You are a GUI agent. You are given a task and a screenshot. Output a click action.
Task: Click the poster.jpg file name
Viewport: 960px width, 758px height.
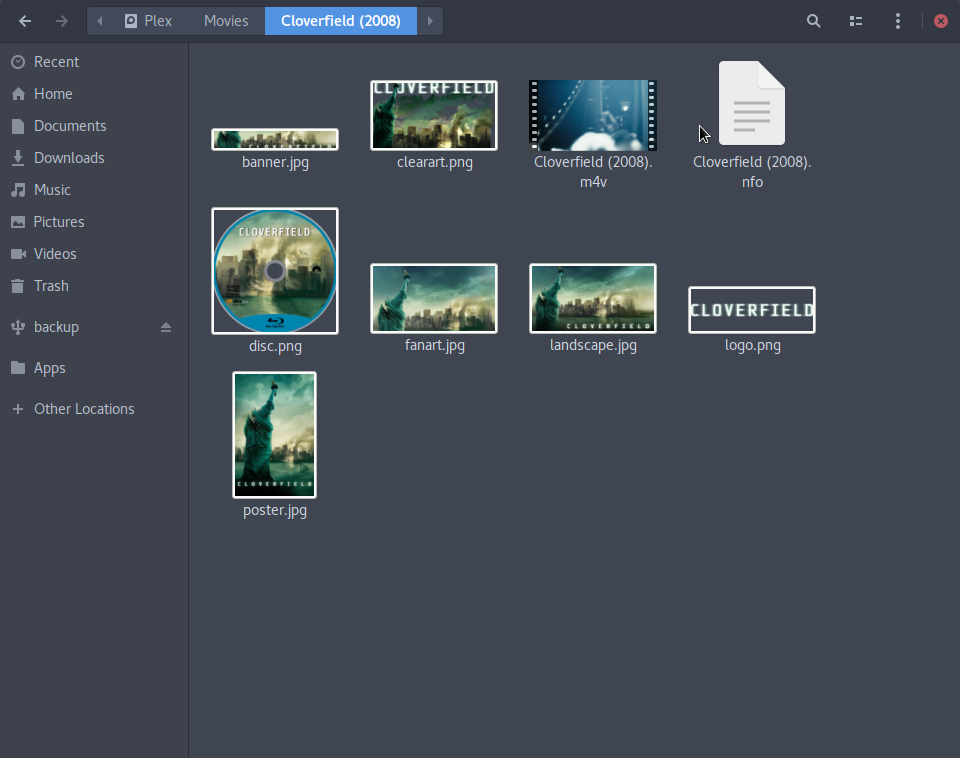pyautogui.click(x=275, y=510)
